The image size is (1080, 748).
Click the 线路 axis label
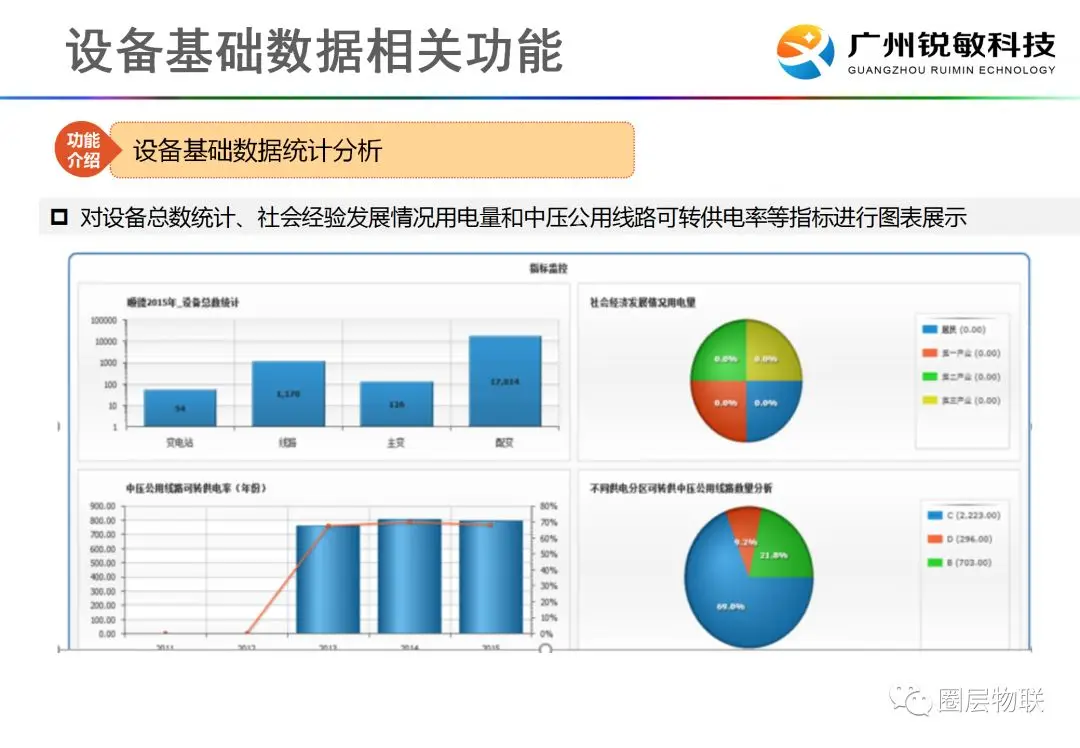tap(288, 443)
